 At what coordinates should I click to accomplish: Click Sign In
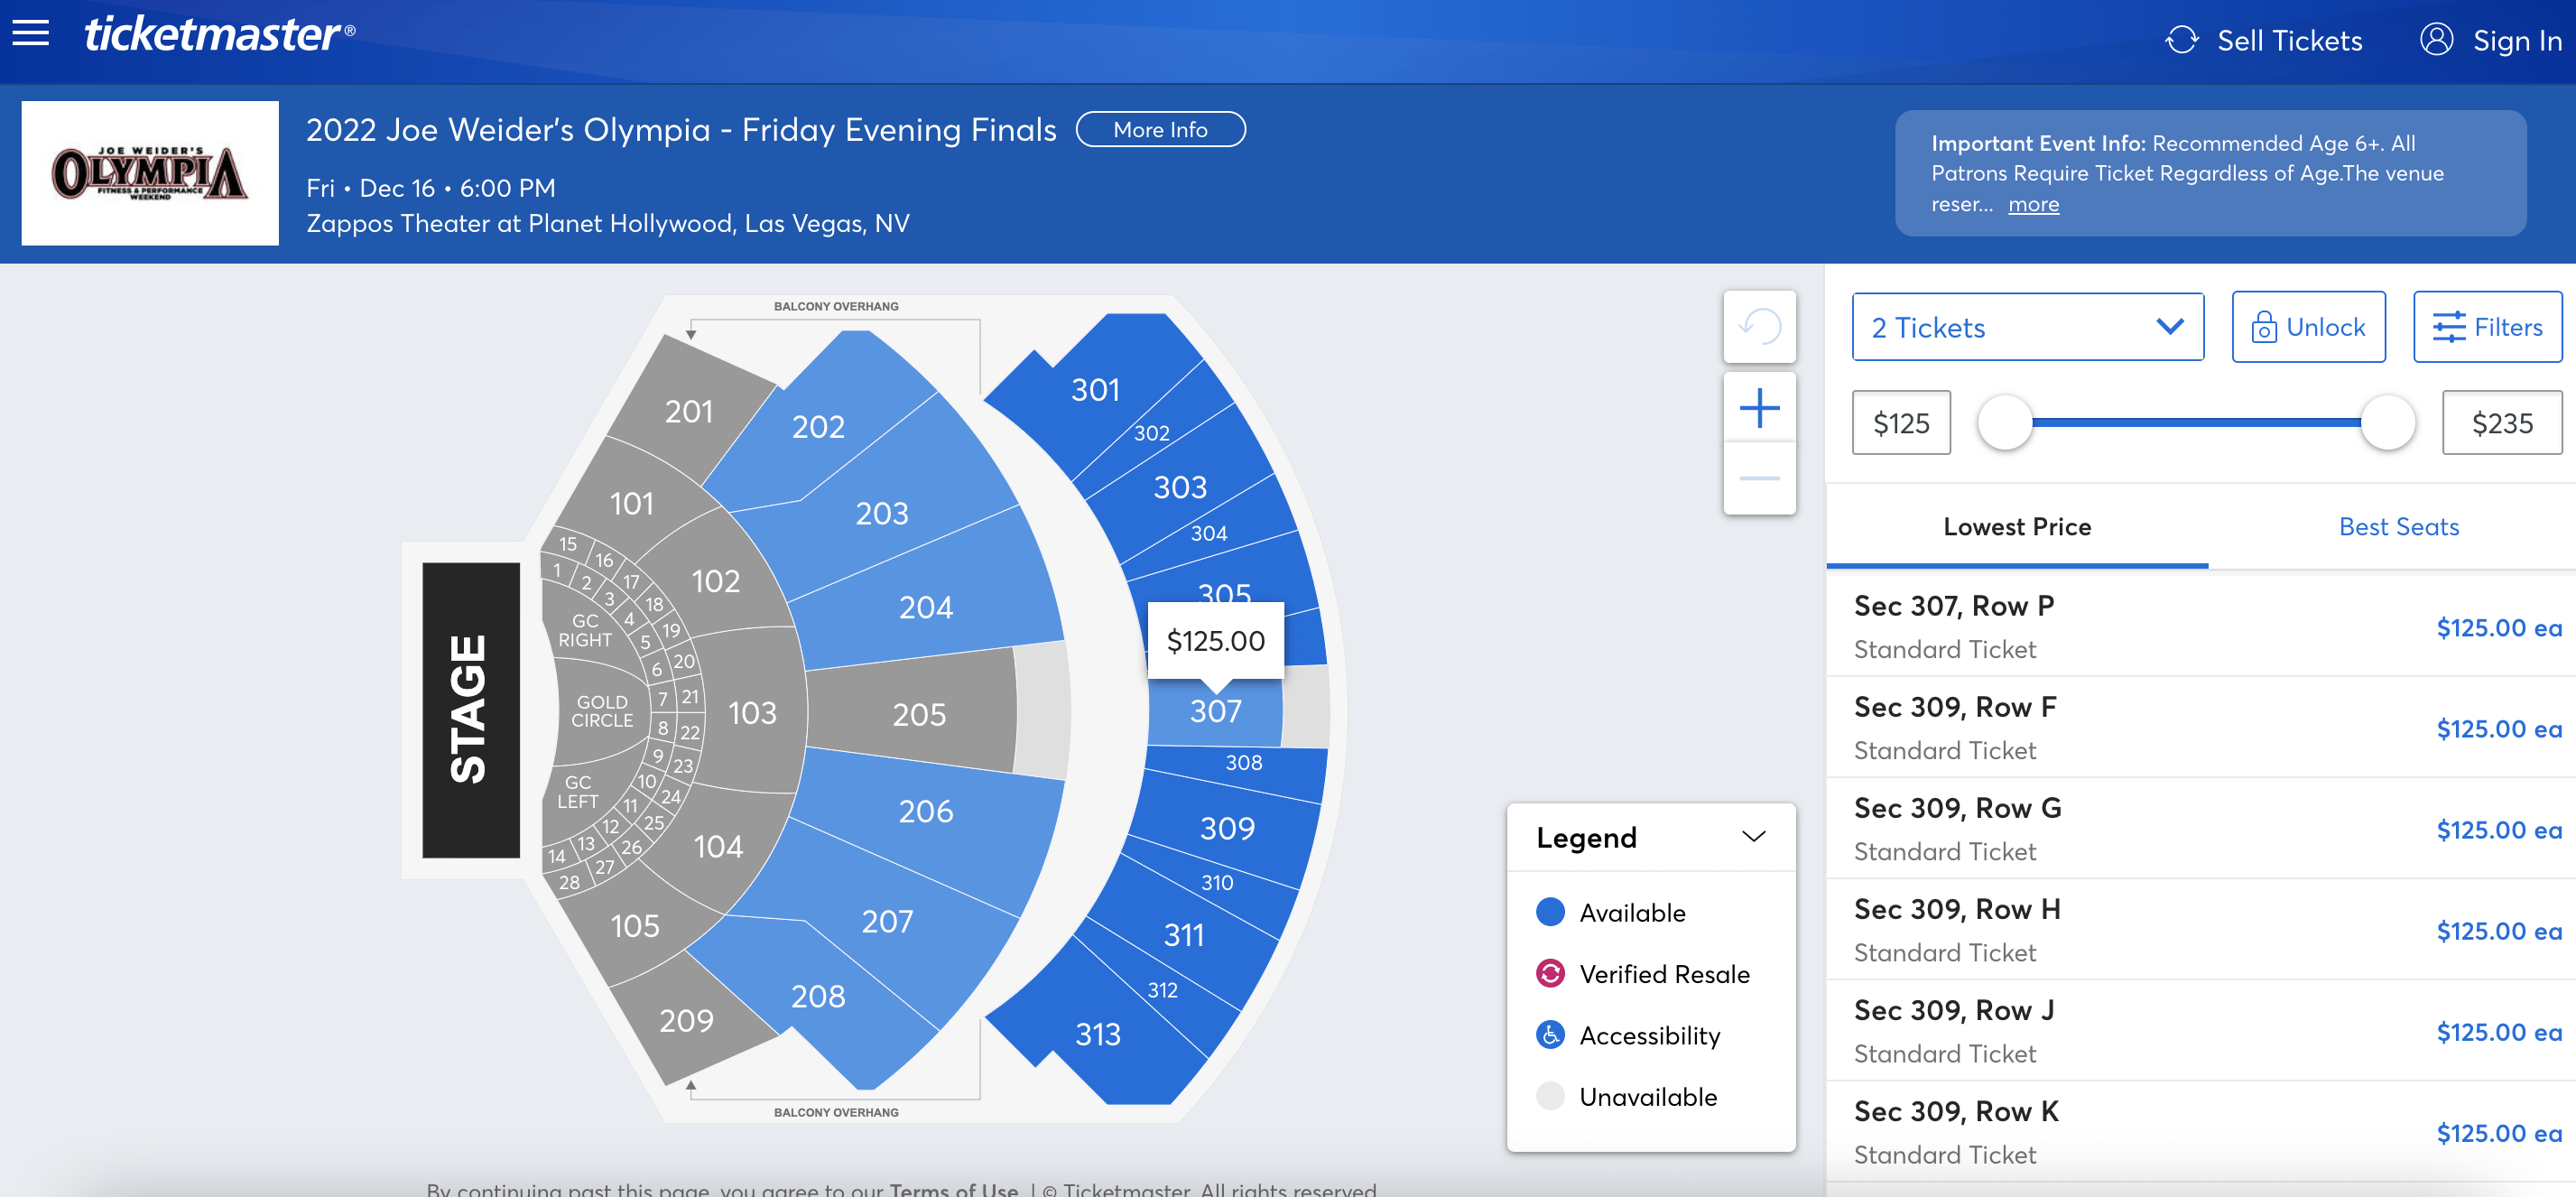[x=2517, y=41]
